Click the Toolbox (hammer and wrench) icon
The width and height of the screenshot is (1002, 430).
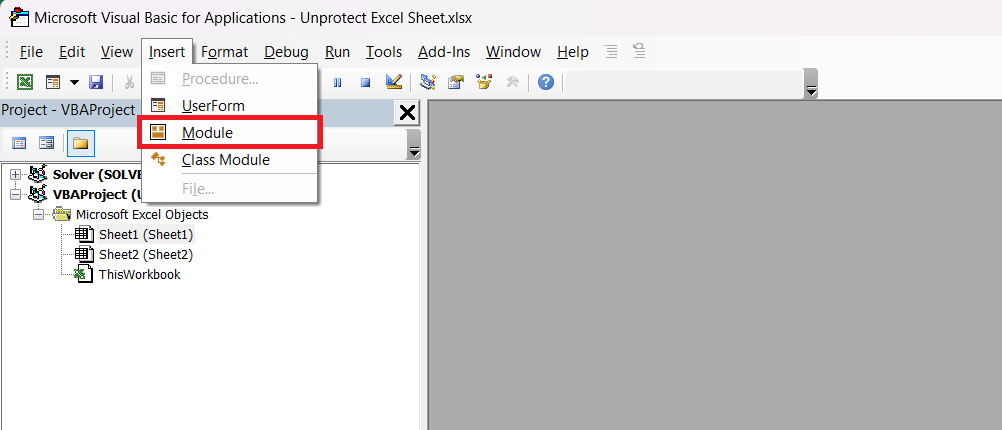(x=513, y=82)
